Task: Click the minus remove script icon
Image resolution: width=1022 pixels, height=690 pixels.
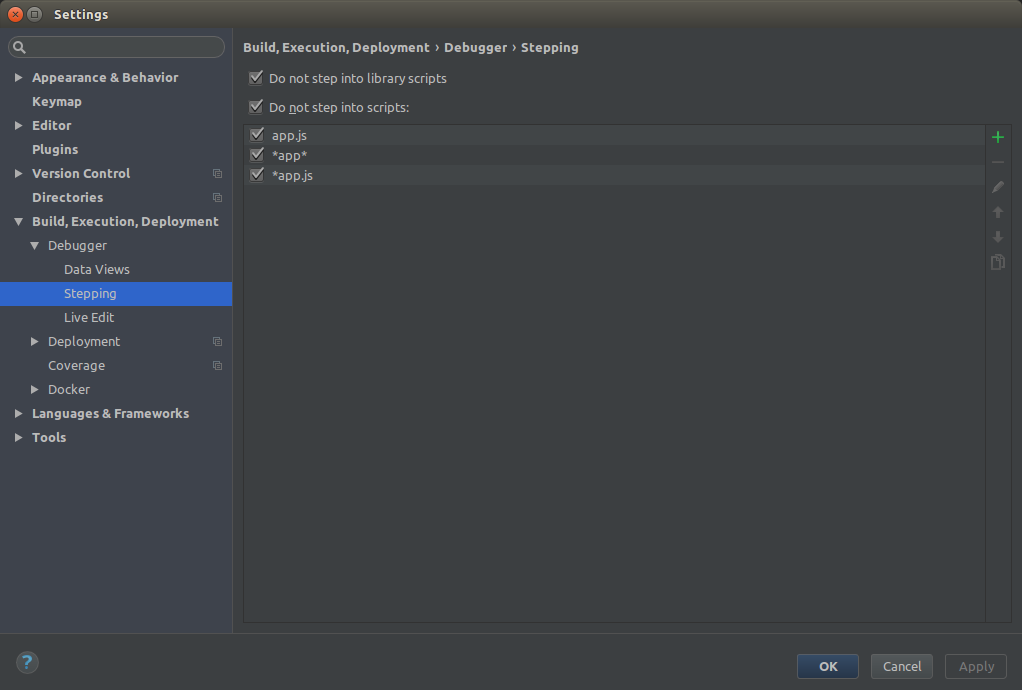Action: (997, 162)
